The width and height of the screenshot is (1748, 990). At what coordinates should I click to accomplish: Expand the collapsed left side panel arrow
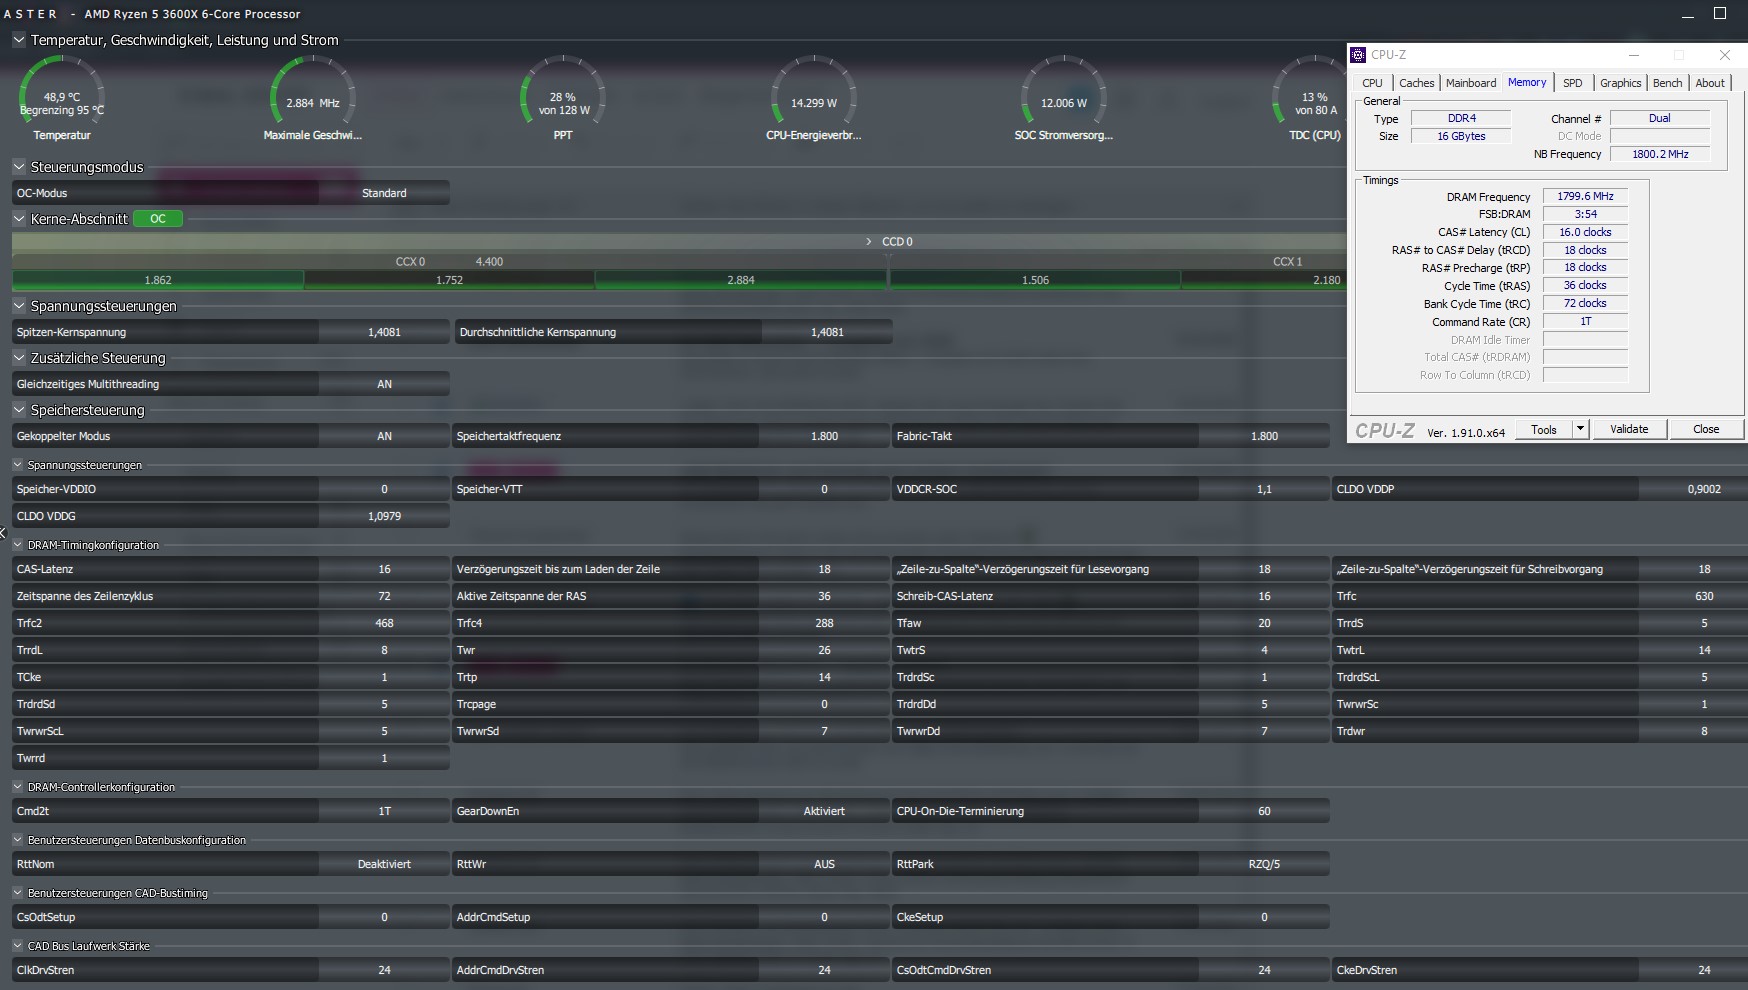pos(3,533)
